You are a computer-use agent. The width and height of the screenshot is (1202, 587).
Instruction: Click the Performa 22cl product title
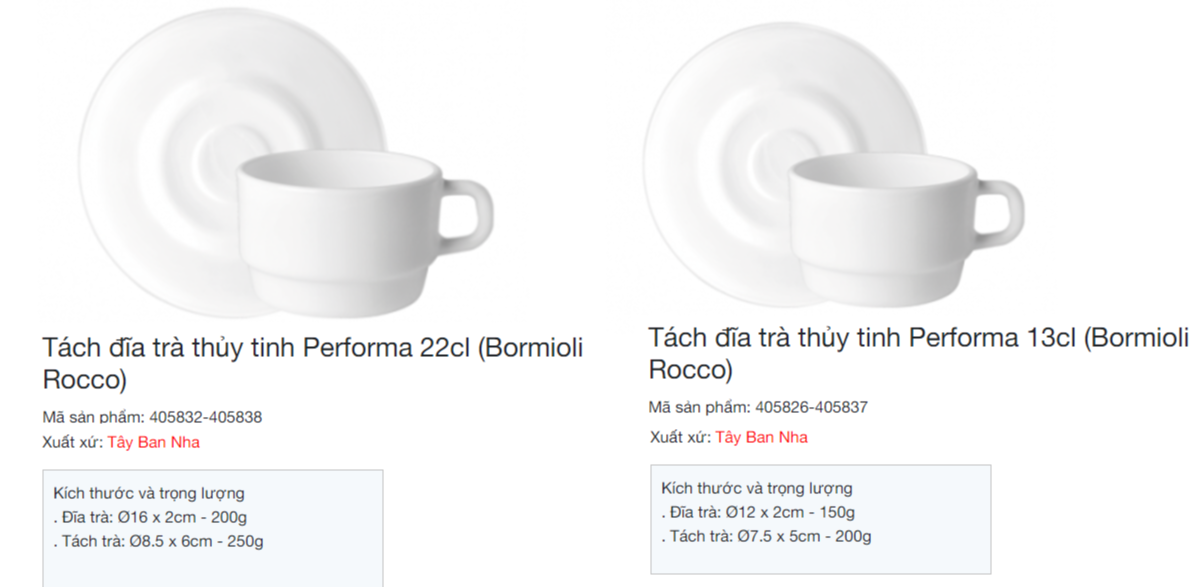pos(313,364)
